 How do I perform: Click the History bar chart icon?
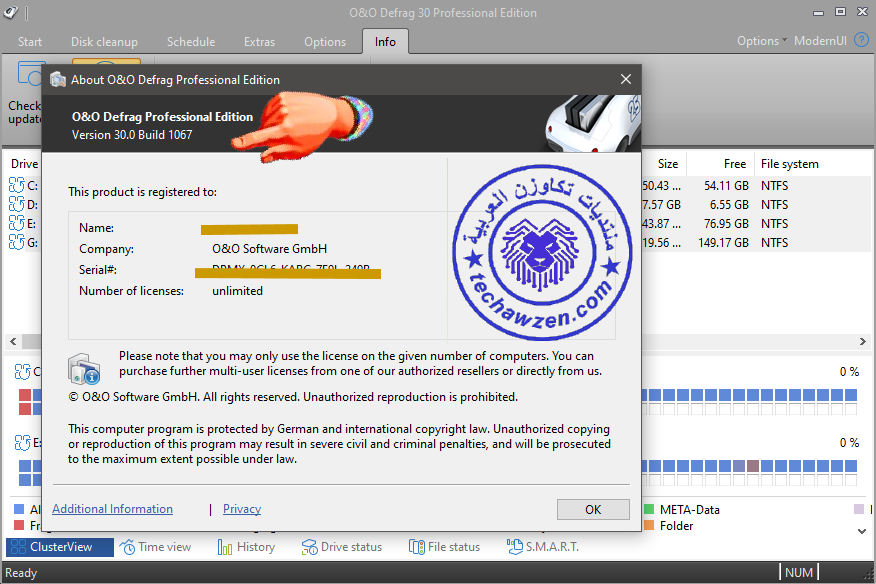click(x=225, y=547)
